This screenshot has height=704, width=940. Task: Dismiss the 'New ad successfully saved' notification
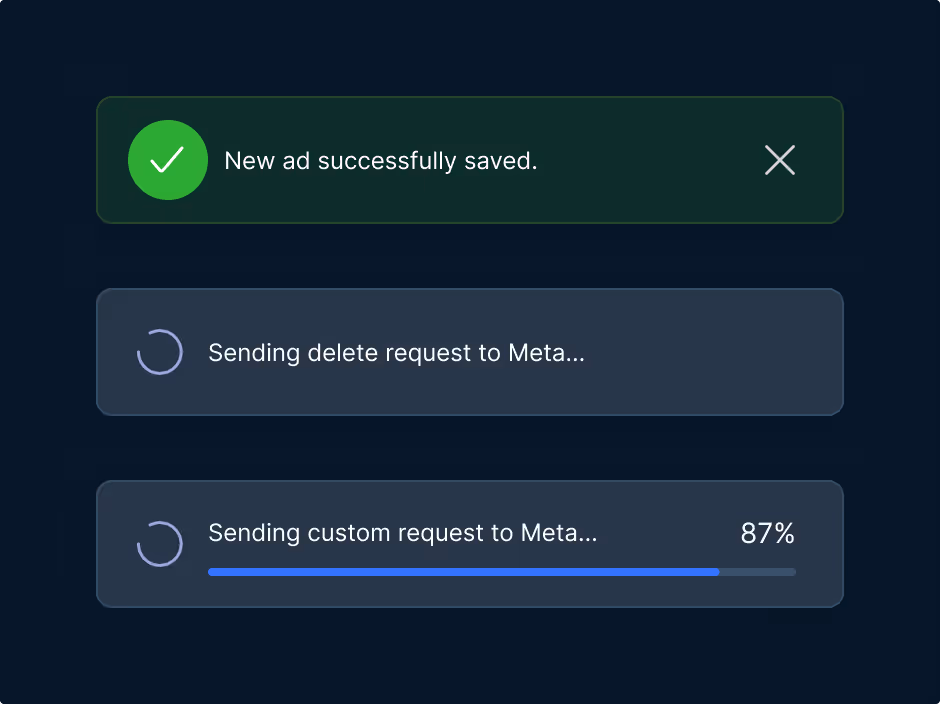(x=780, y=160)
